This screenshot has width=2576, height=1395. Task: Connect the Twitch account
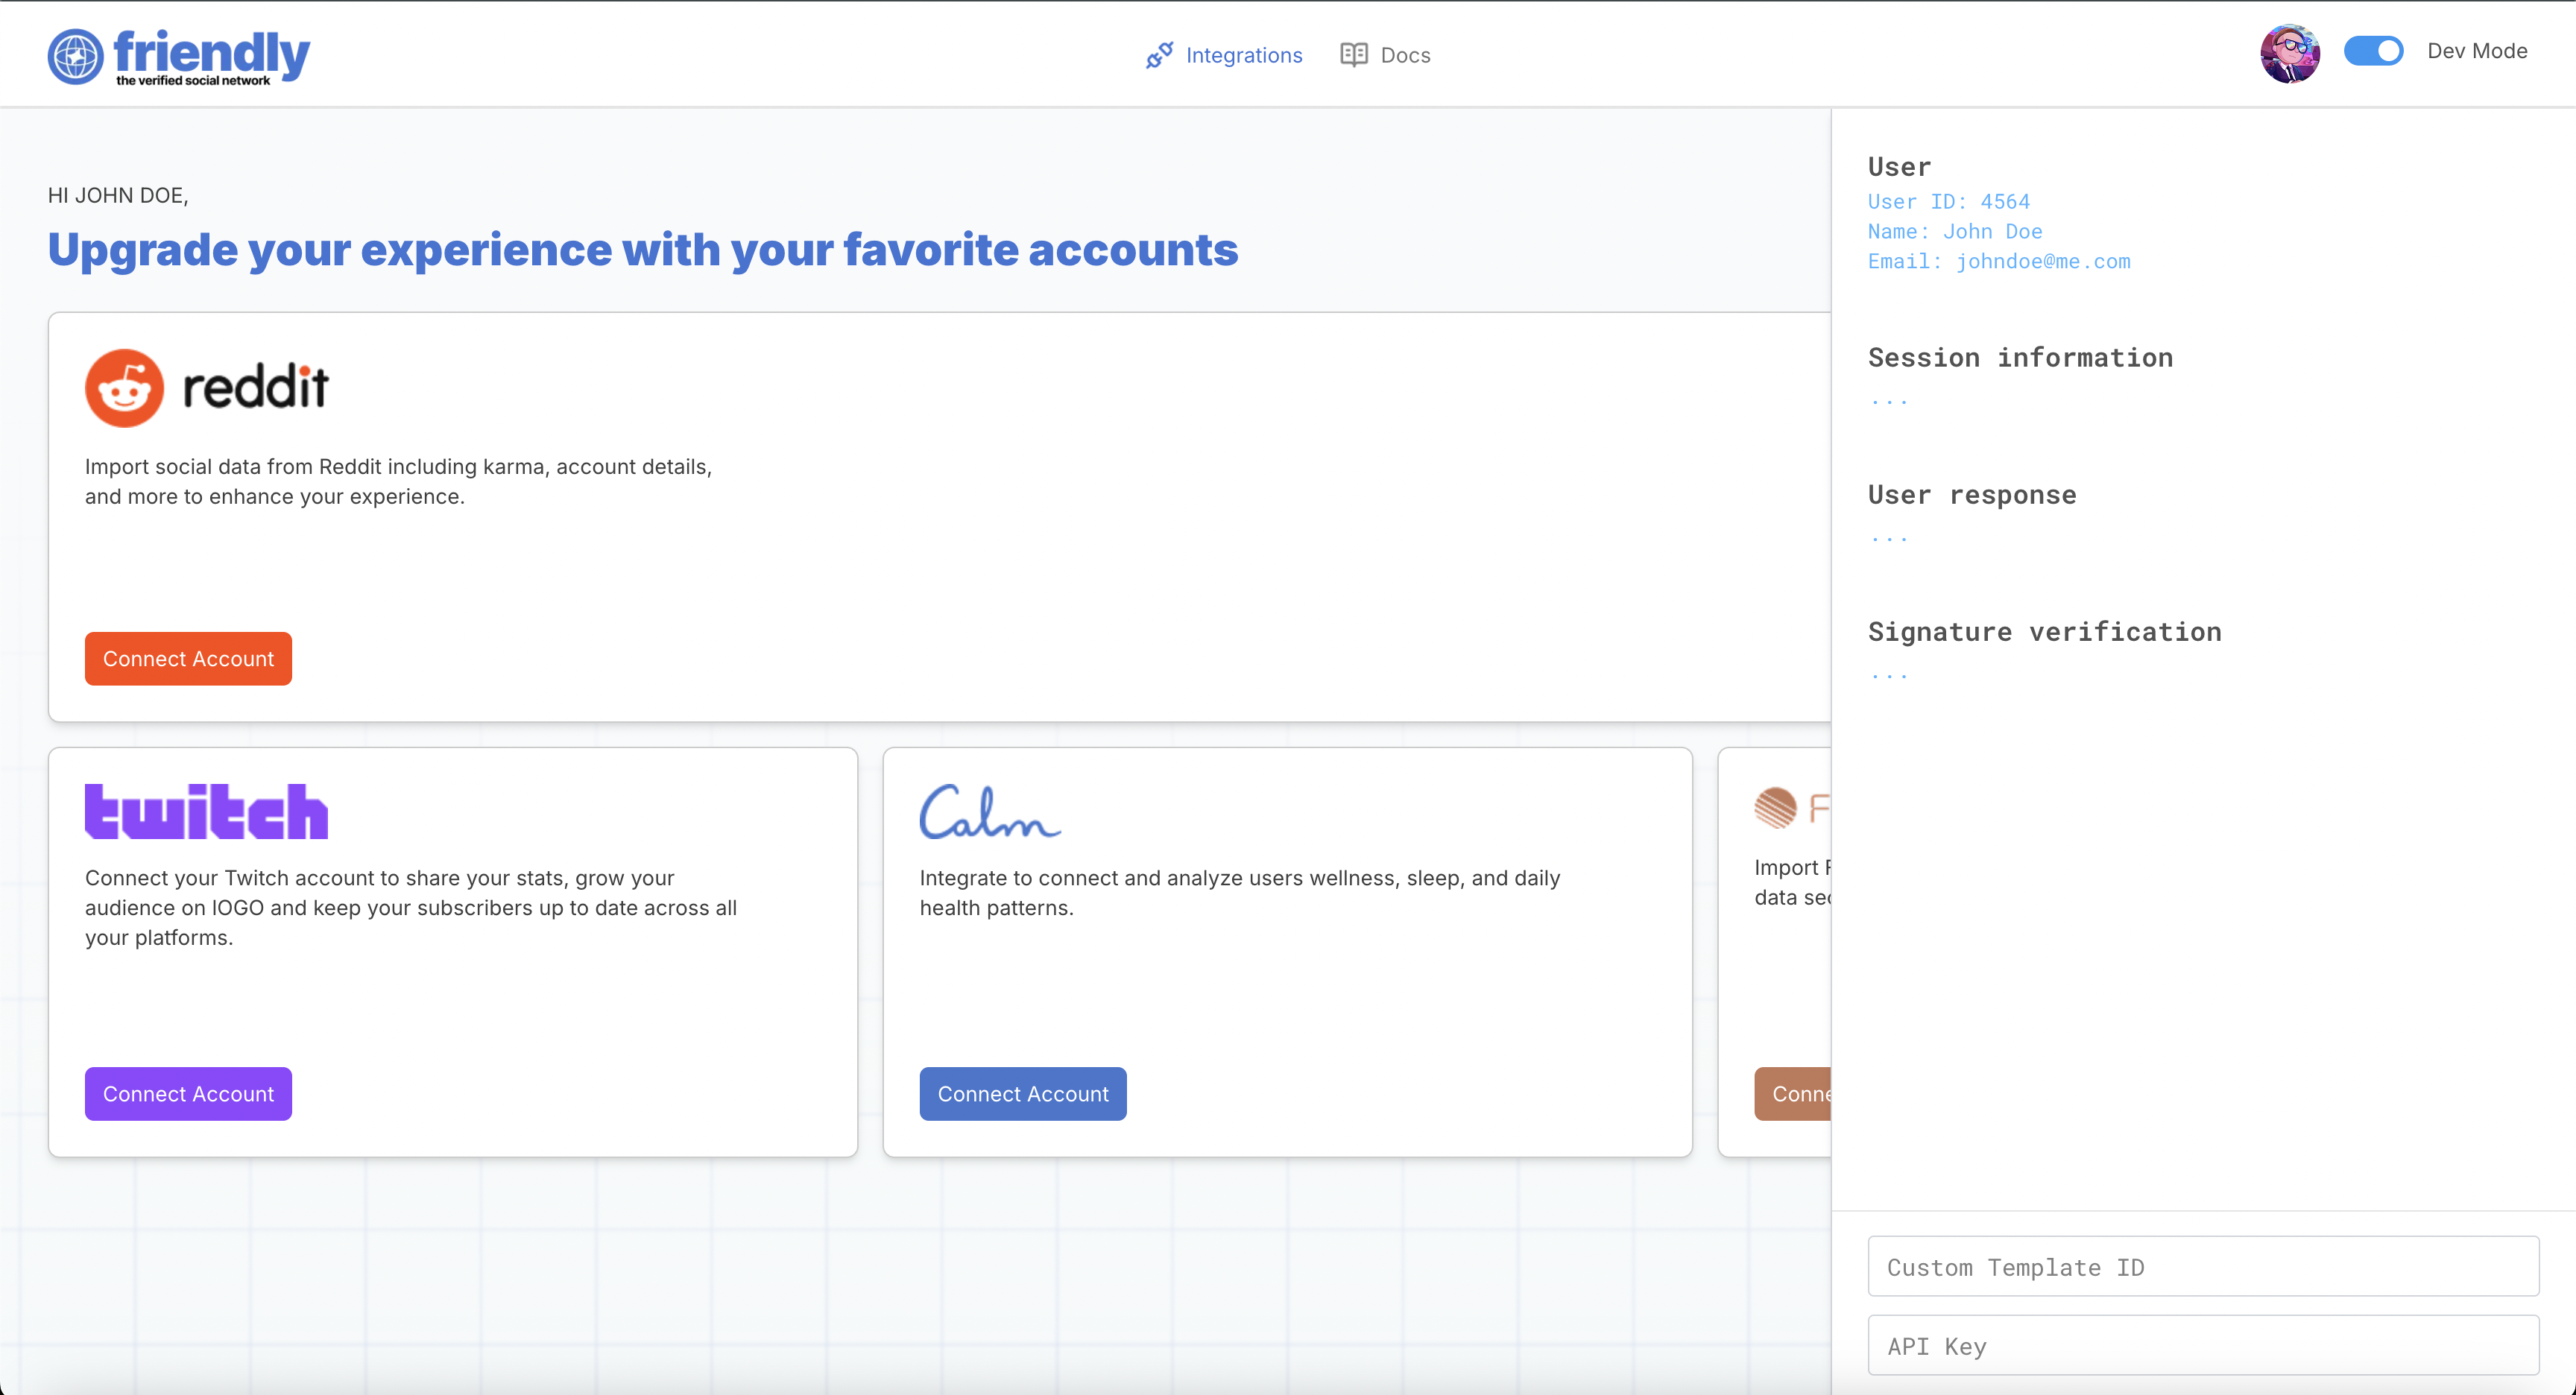point(188,1094)
